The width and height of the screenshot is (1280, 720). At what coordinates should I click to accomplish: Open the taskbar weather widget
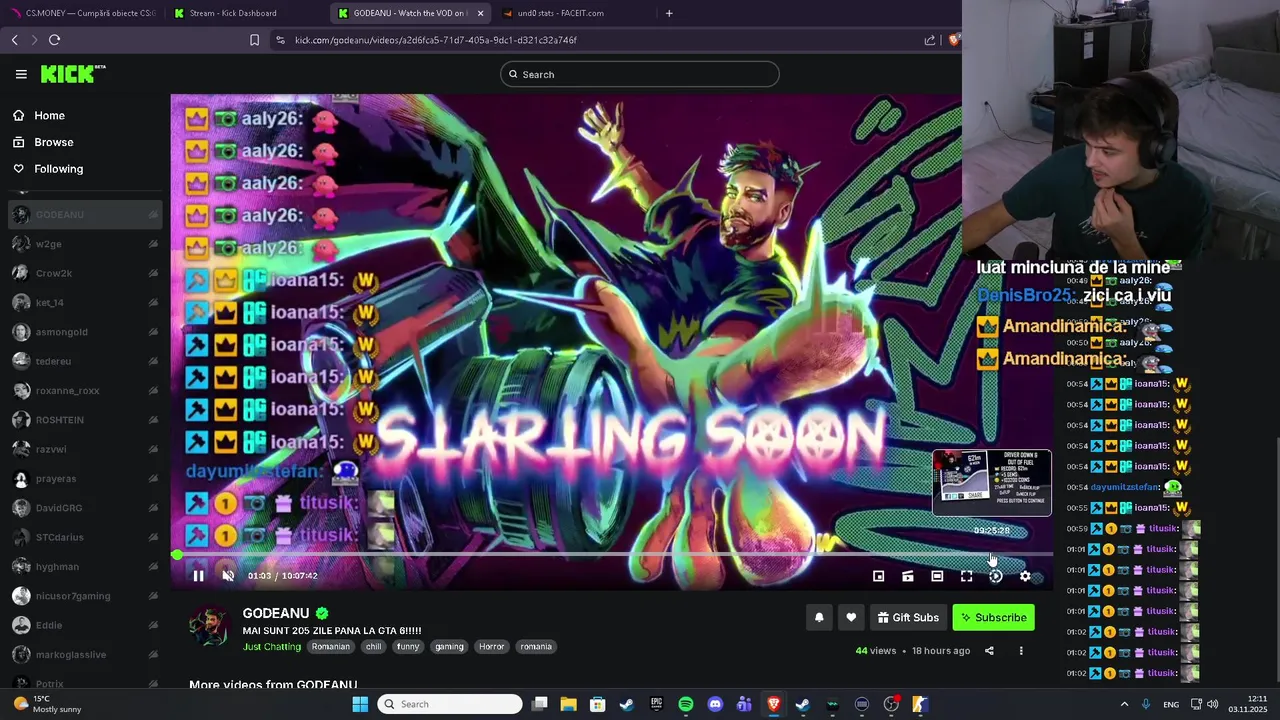pos(45,704)
